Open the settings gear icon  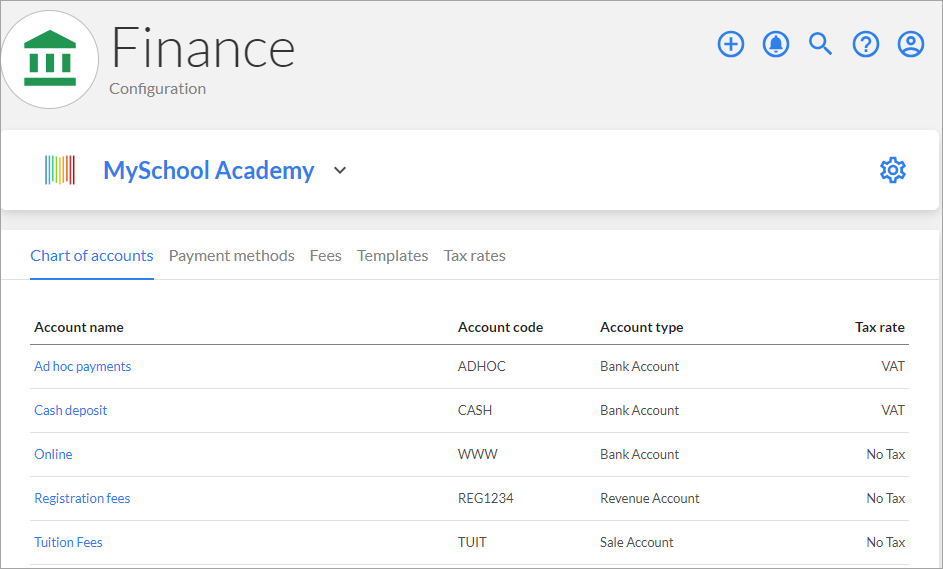[893, 170]
